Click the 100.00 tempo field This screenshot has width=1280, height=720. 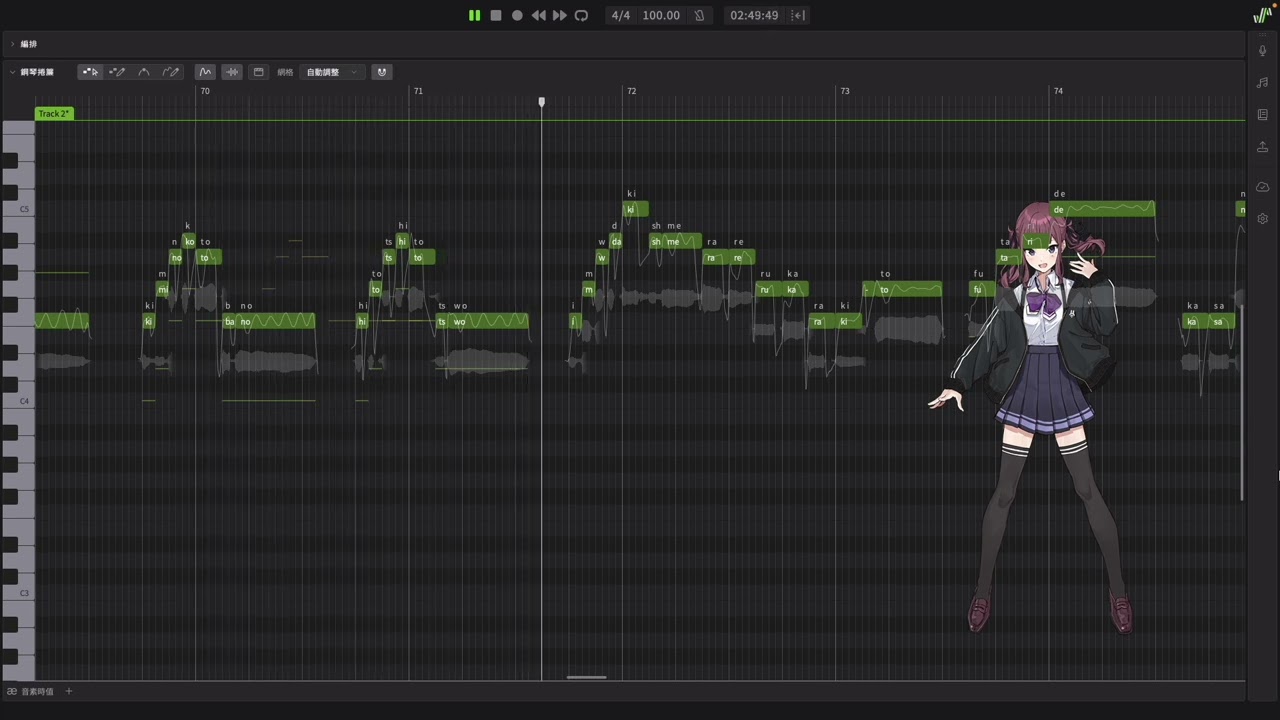click(x=661, y=15)
